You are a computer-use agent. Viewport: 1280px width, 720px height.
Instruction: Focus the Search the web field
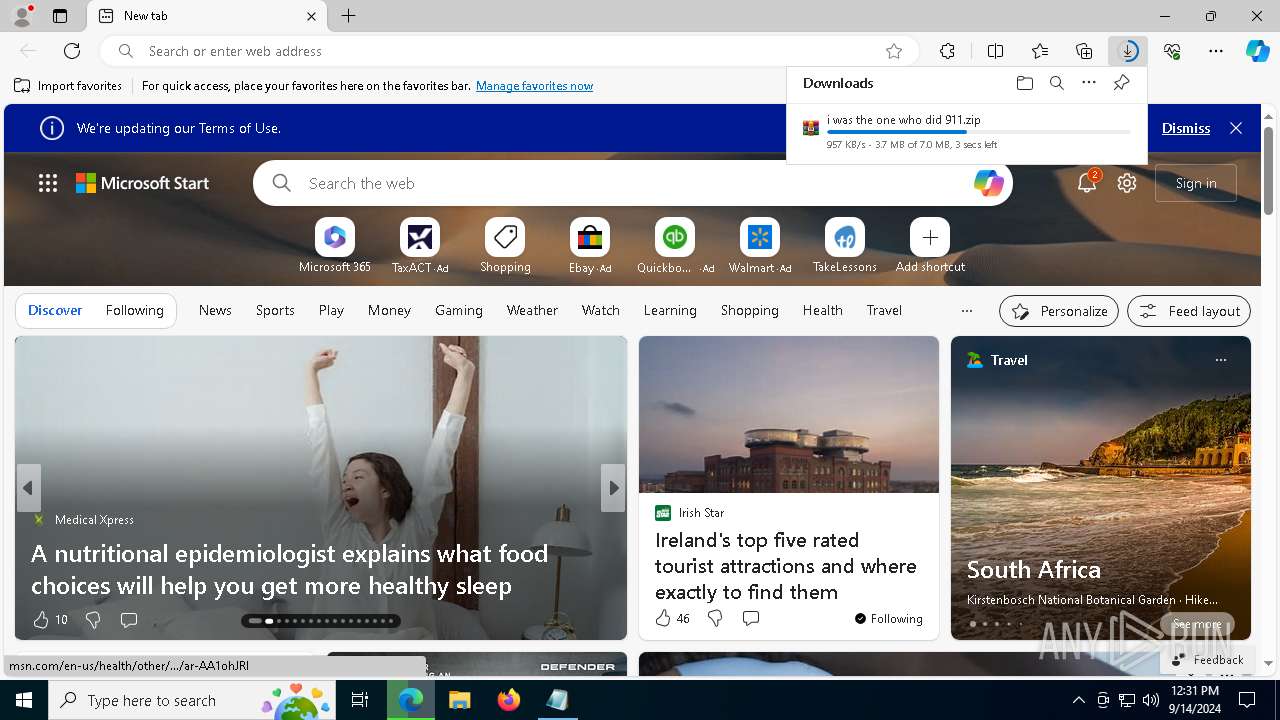(x=632, y=183)
